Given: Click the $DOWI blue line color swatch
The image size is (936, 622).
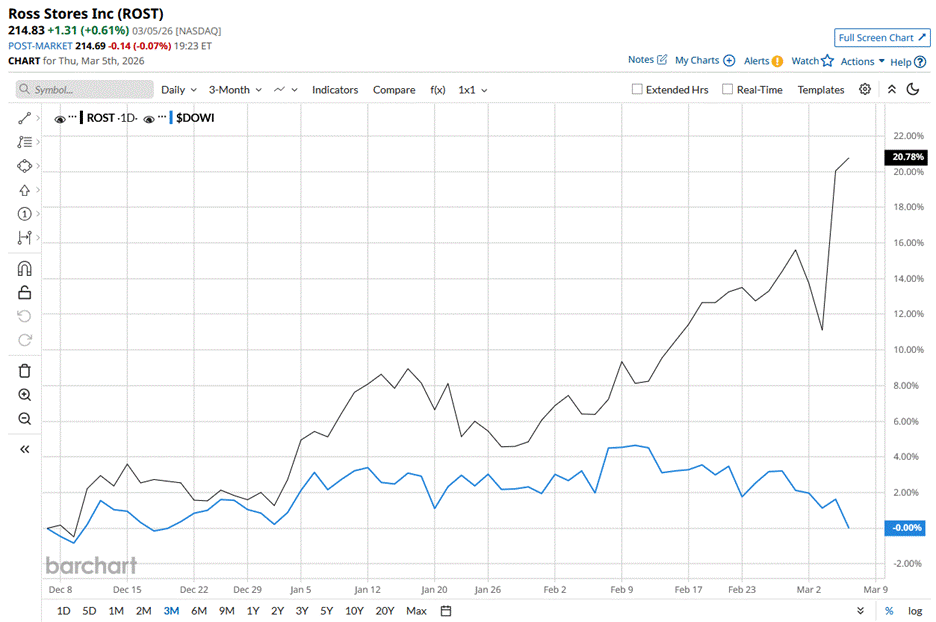Looking at the screenshot, I should point(171,118).
